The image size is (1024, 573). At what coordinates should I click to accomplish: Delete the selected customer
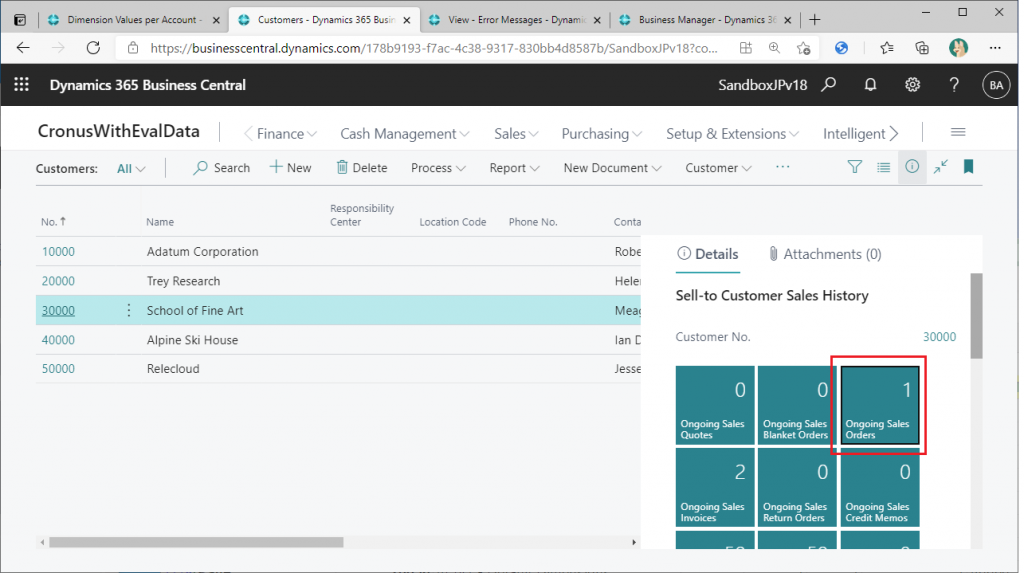pyautogui.click(x=362, y=168)
